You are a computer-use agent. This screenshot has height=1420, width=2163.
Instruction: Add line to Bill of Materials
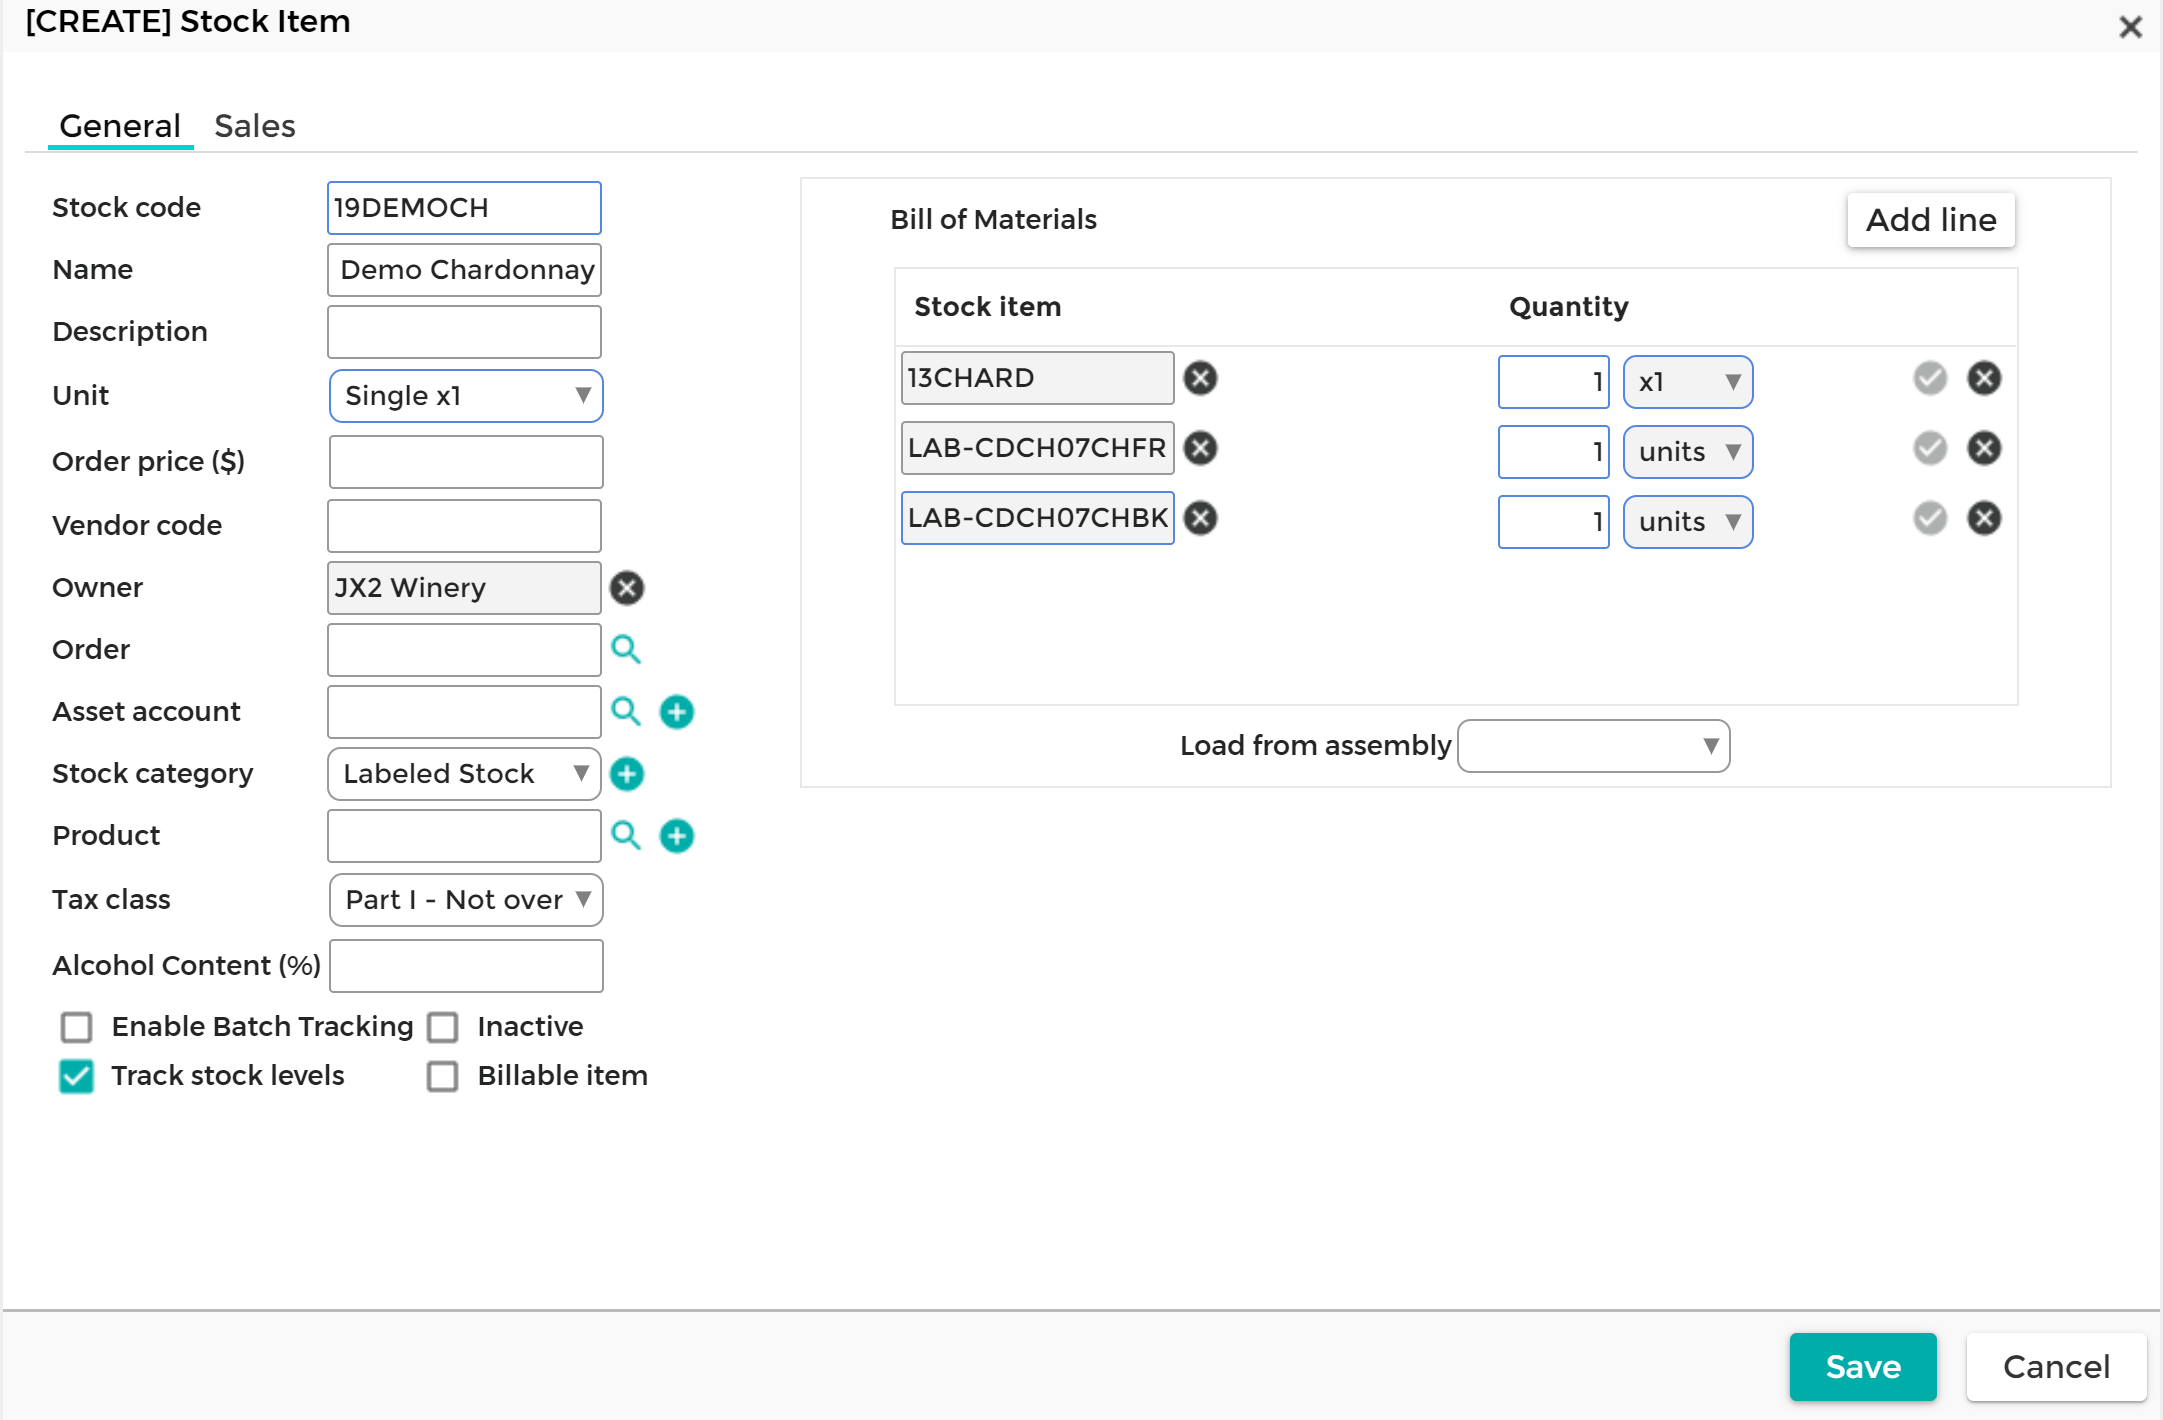[x=1931, y=220]
